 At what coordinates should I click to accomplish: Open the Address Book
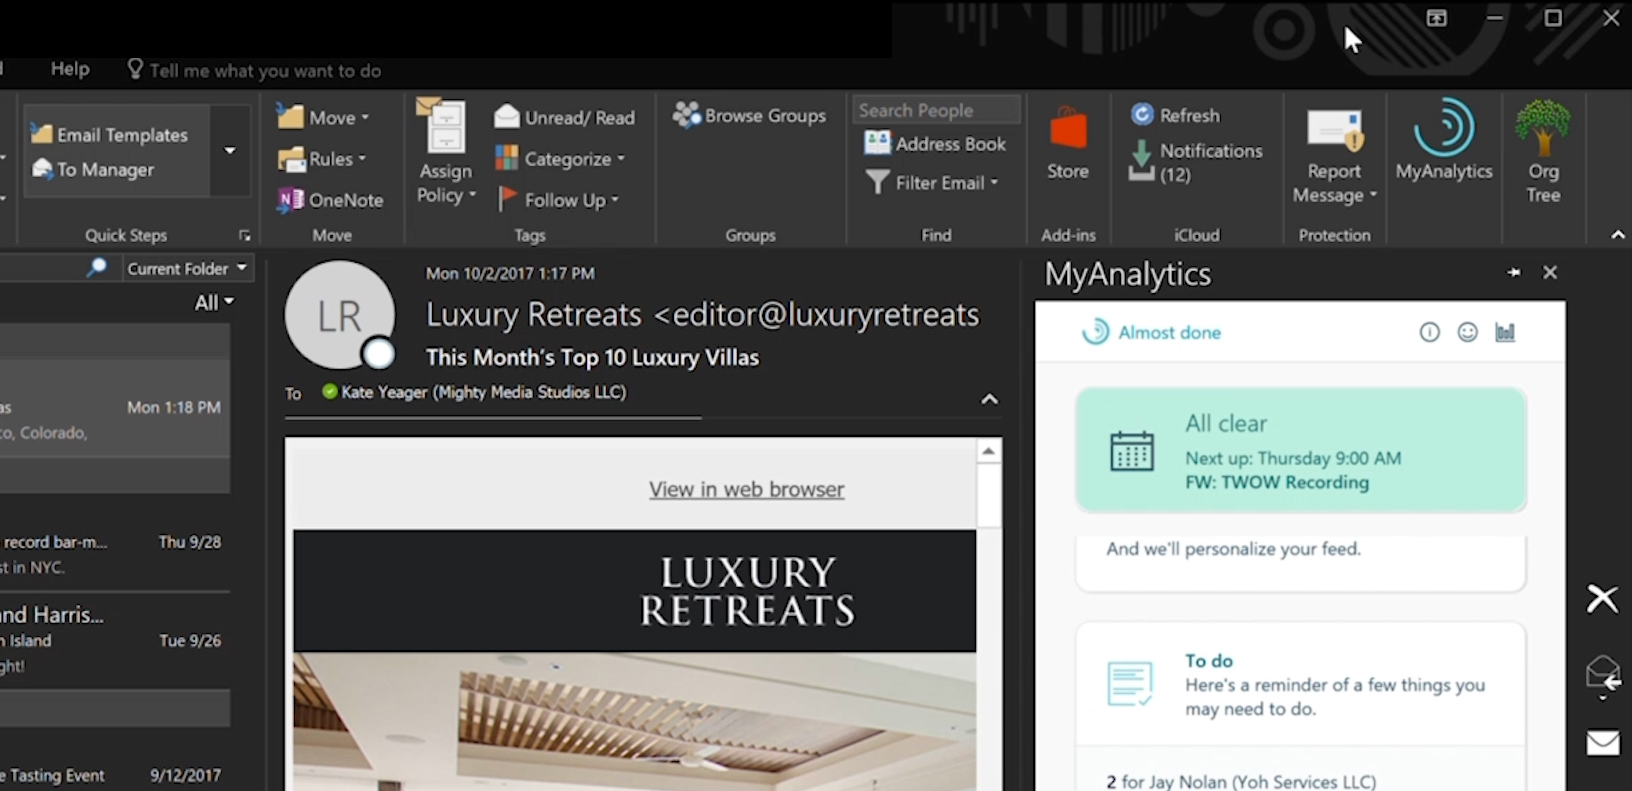[935, 144]
